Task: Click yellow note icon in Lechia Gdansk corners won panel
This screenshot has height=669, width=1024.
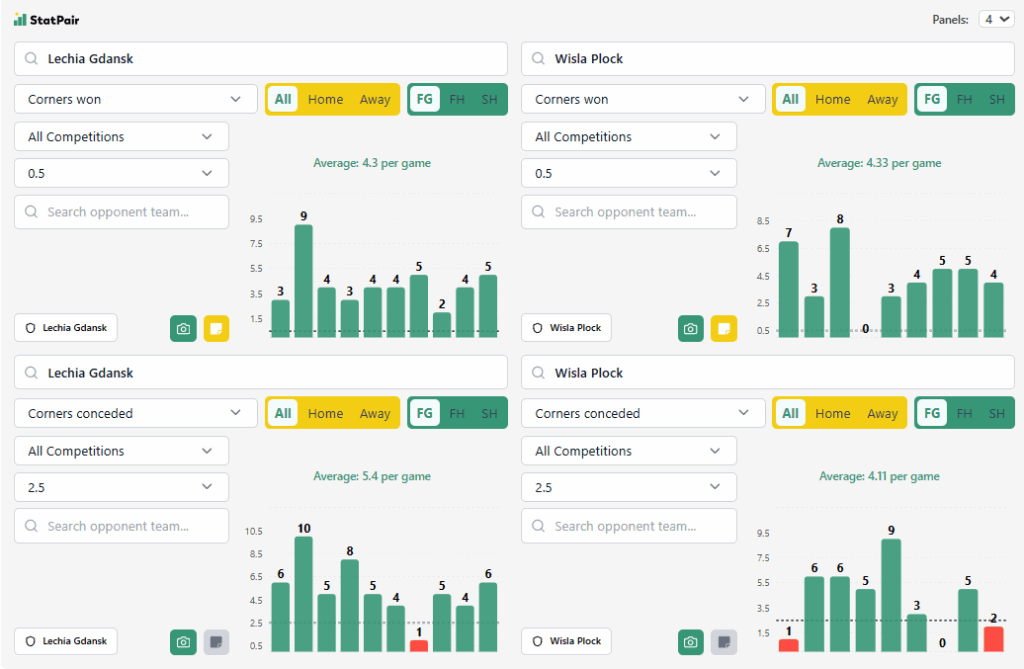Action: pos(216,328)
